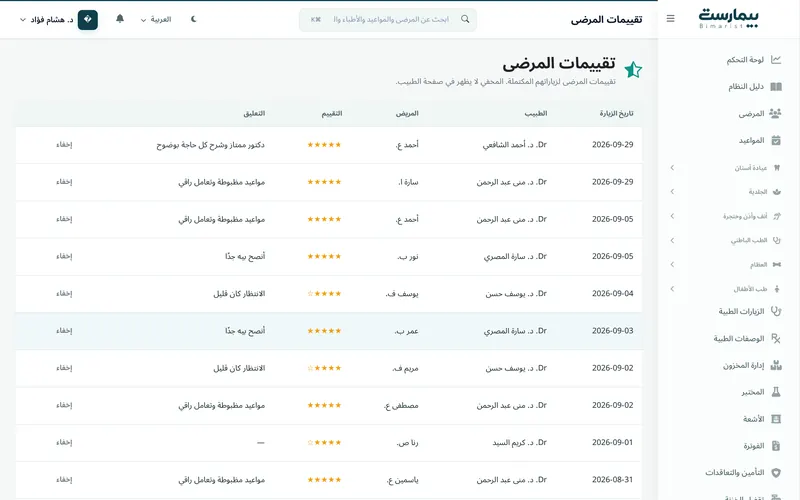Click the child icon beside طب الأطفال

(777, 289)
